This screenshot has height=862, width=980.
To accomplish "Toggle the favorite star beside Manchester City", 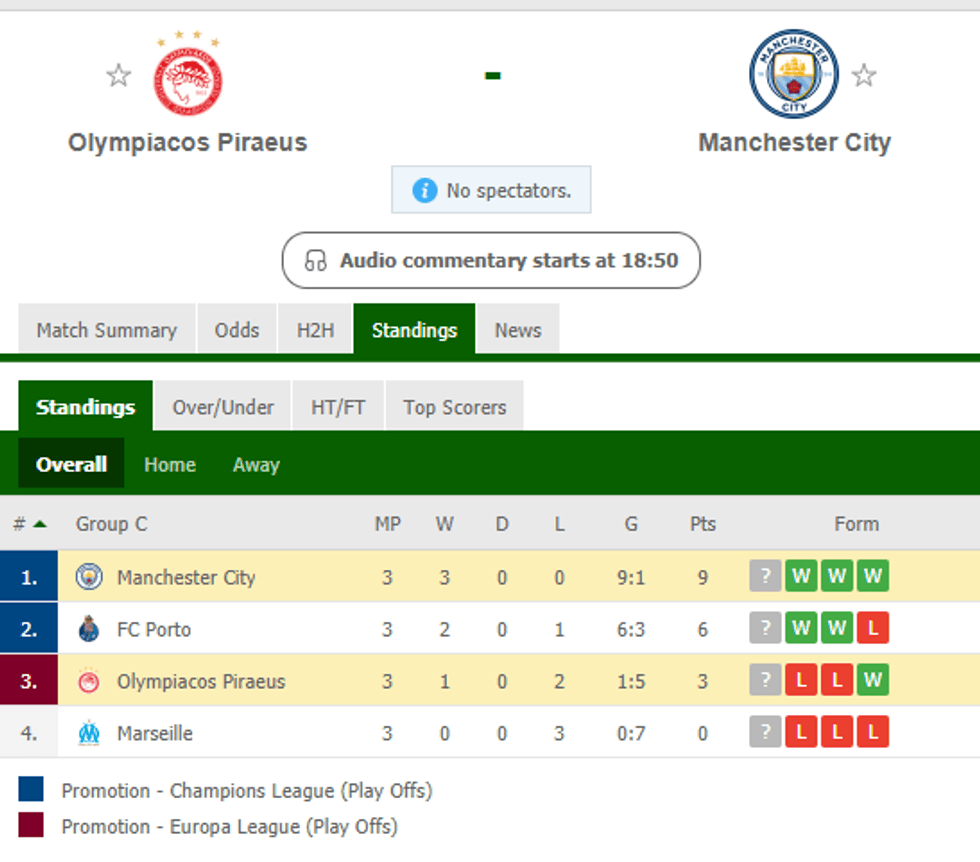I will tap(864, 75).
